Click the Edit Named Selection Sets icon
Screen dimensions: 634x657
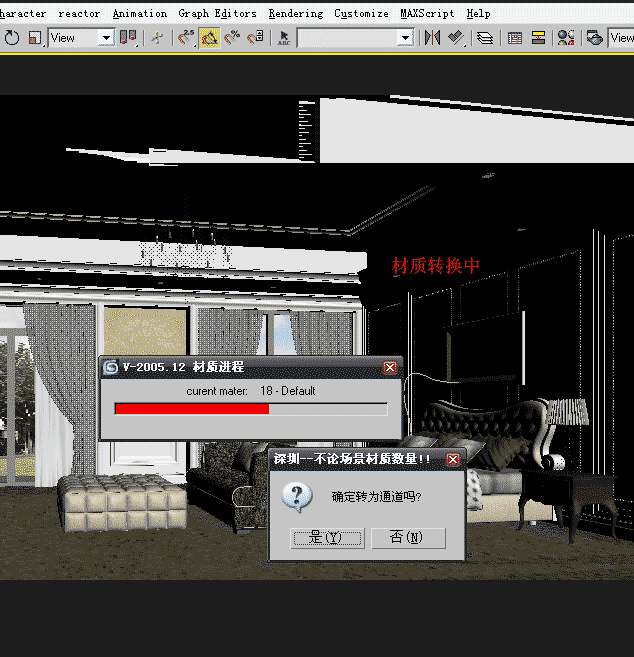[x=284, y=38]
